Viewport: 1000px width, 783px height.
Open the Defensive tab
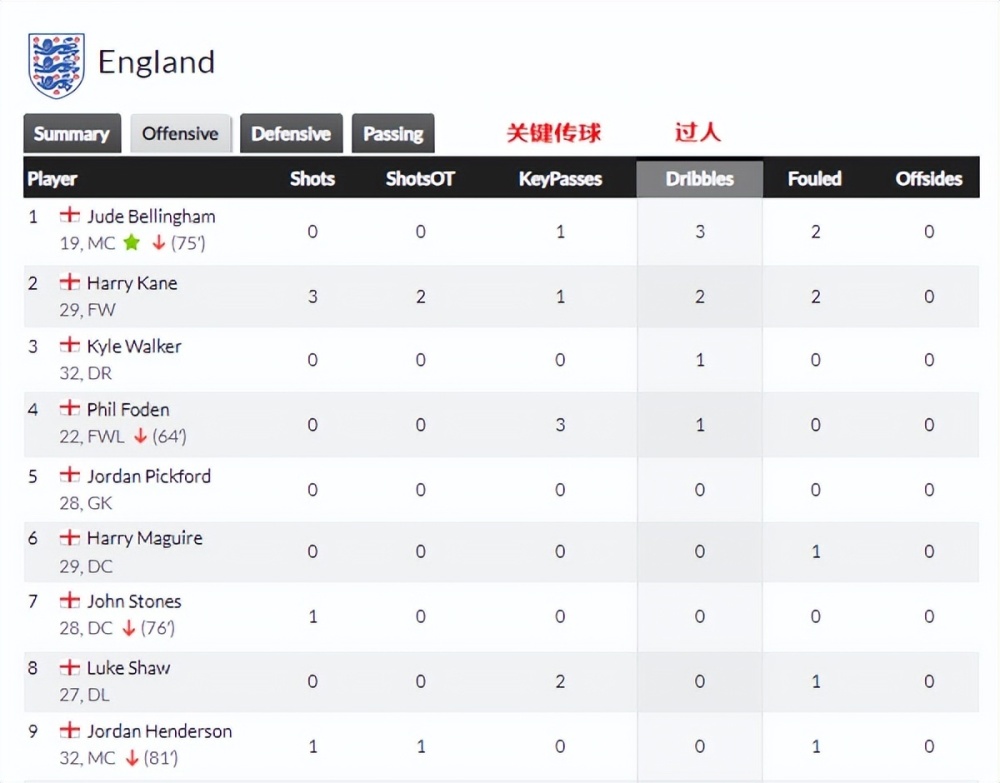tap(291, 134)
